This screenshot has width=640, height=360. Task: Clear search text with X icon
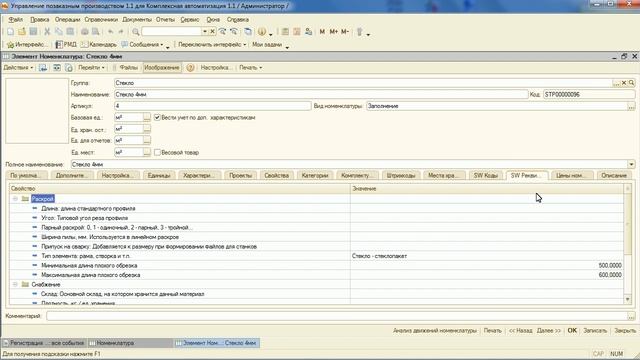[212, 31]
